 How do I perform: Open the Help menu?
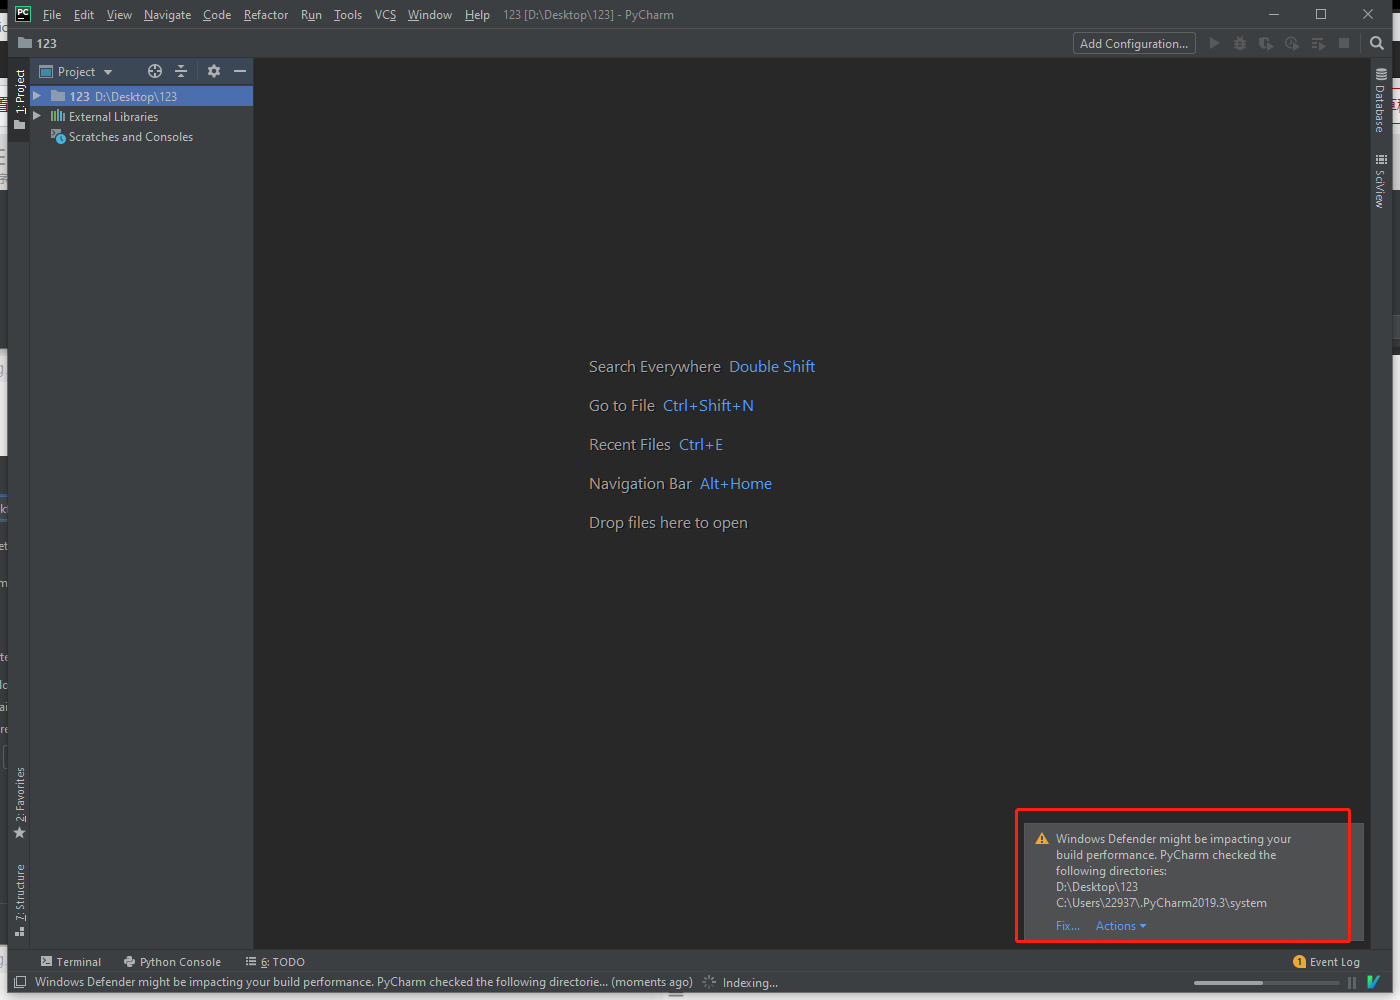click(x=477, y=15)
